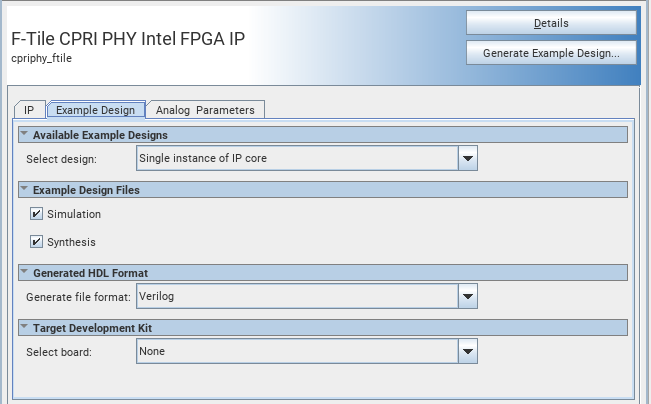The image size is (651, 404).
Task: Uncheck the Simulation checkbox
Action: [37, 214]
